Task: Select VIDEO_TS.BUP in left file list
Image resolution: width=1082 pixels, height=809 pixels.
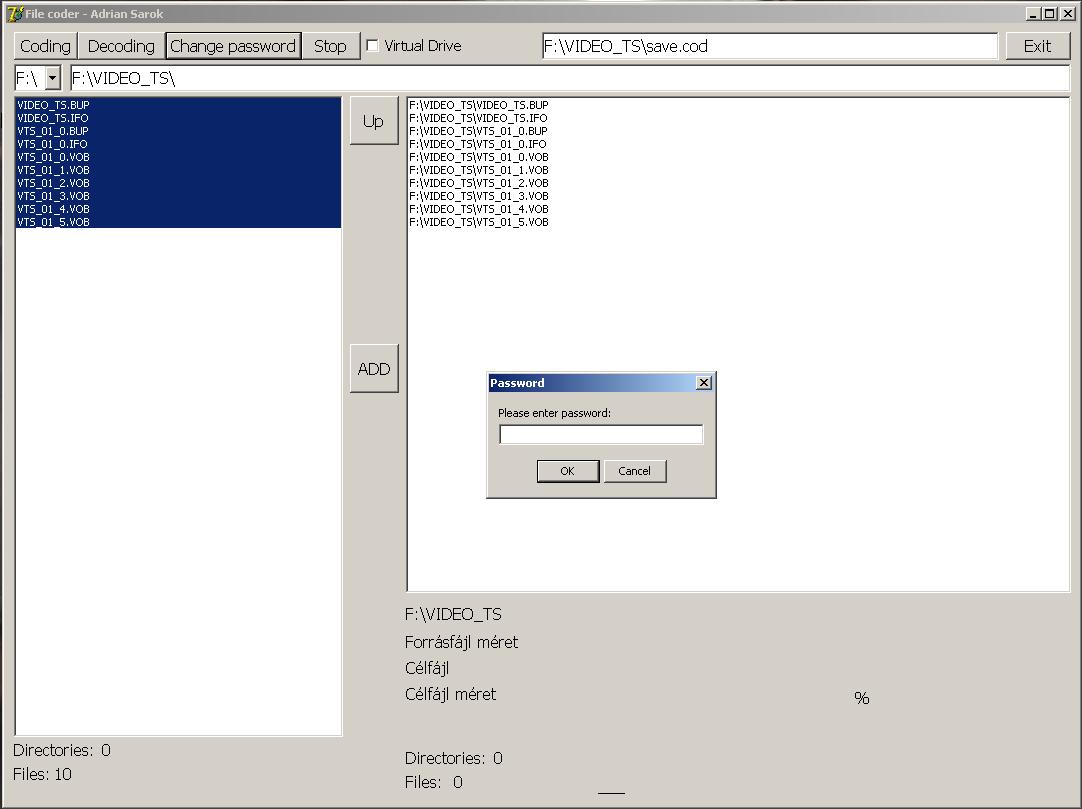Action: (178, 105)
